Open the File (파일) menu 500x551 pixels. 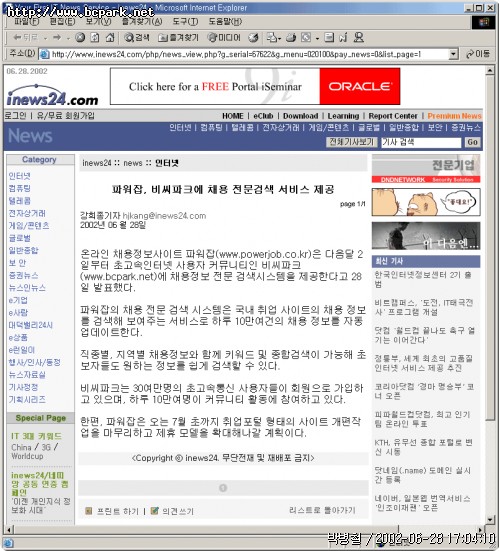[26, 21]
